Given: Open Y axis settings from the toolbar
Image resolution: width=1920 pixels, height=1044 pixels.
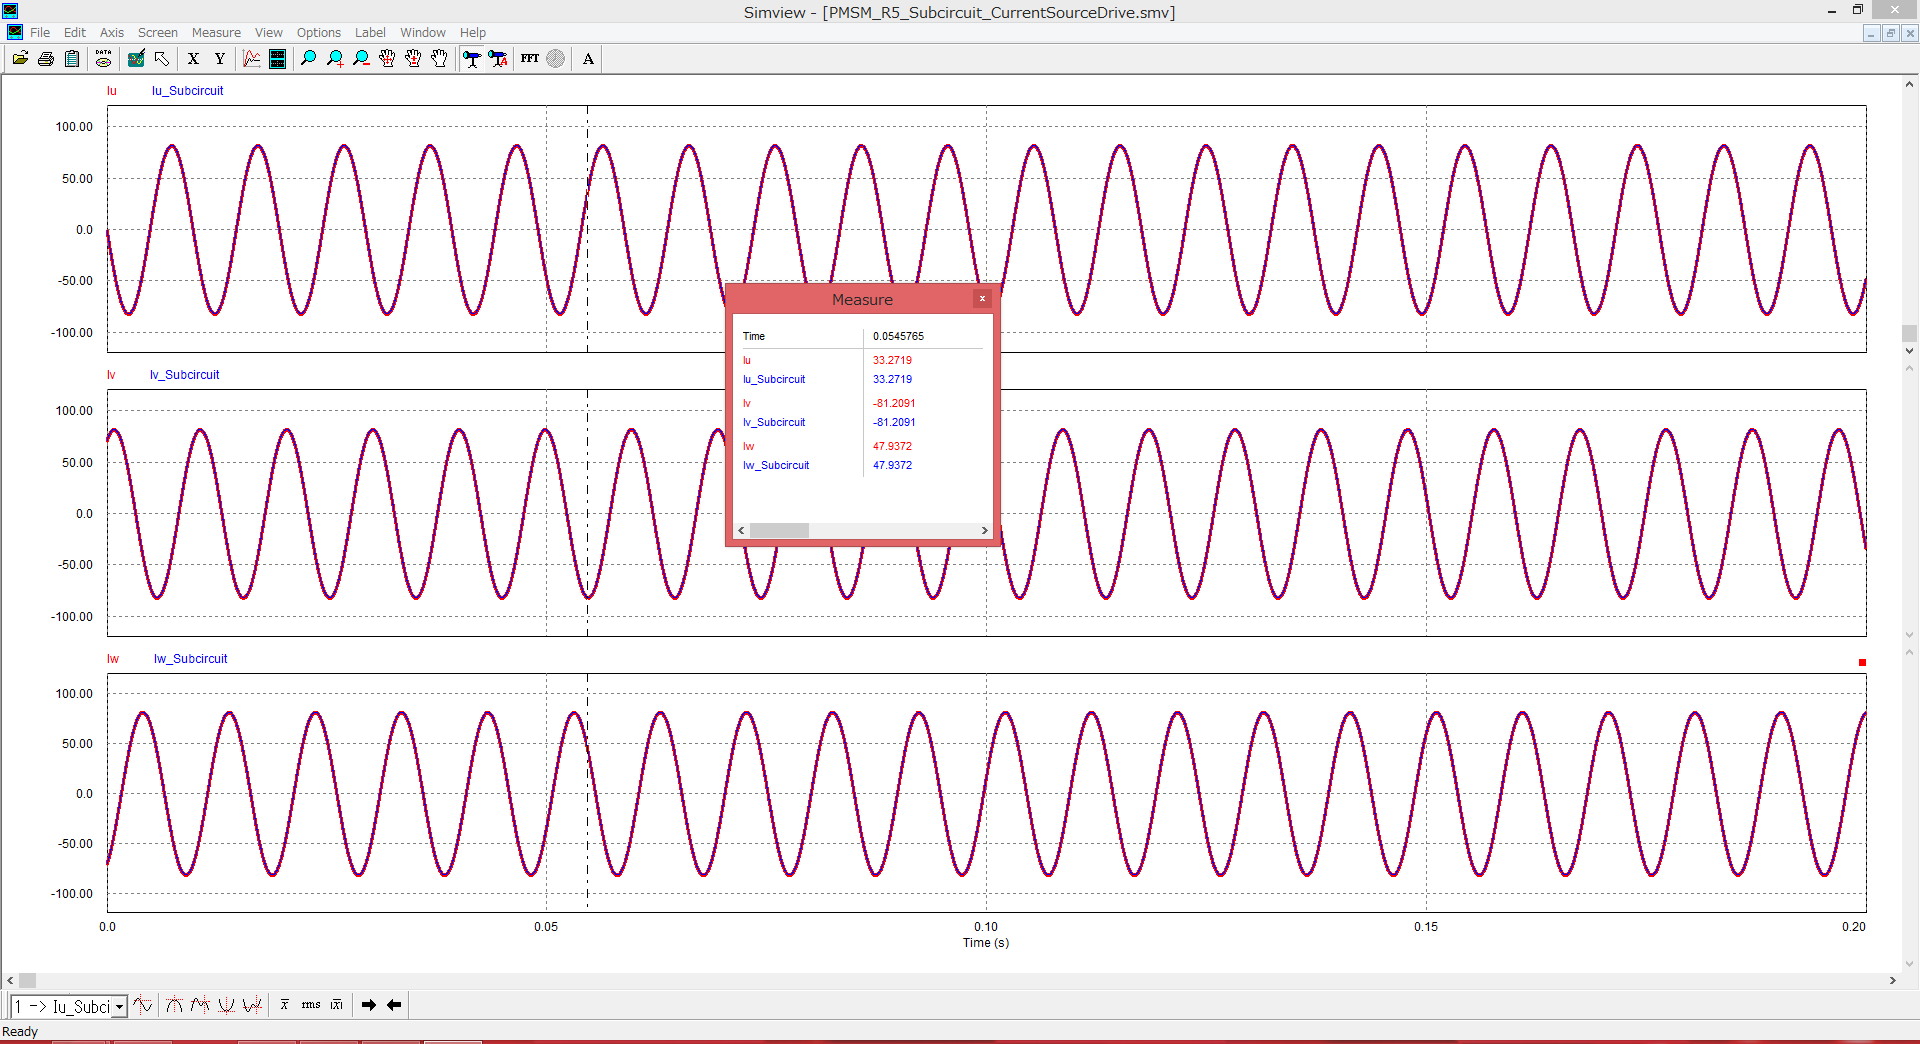Looking at the screenshot, I should 219,58.
